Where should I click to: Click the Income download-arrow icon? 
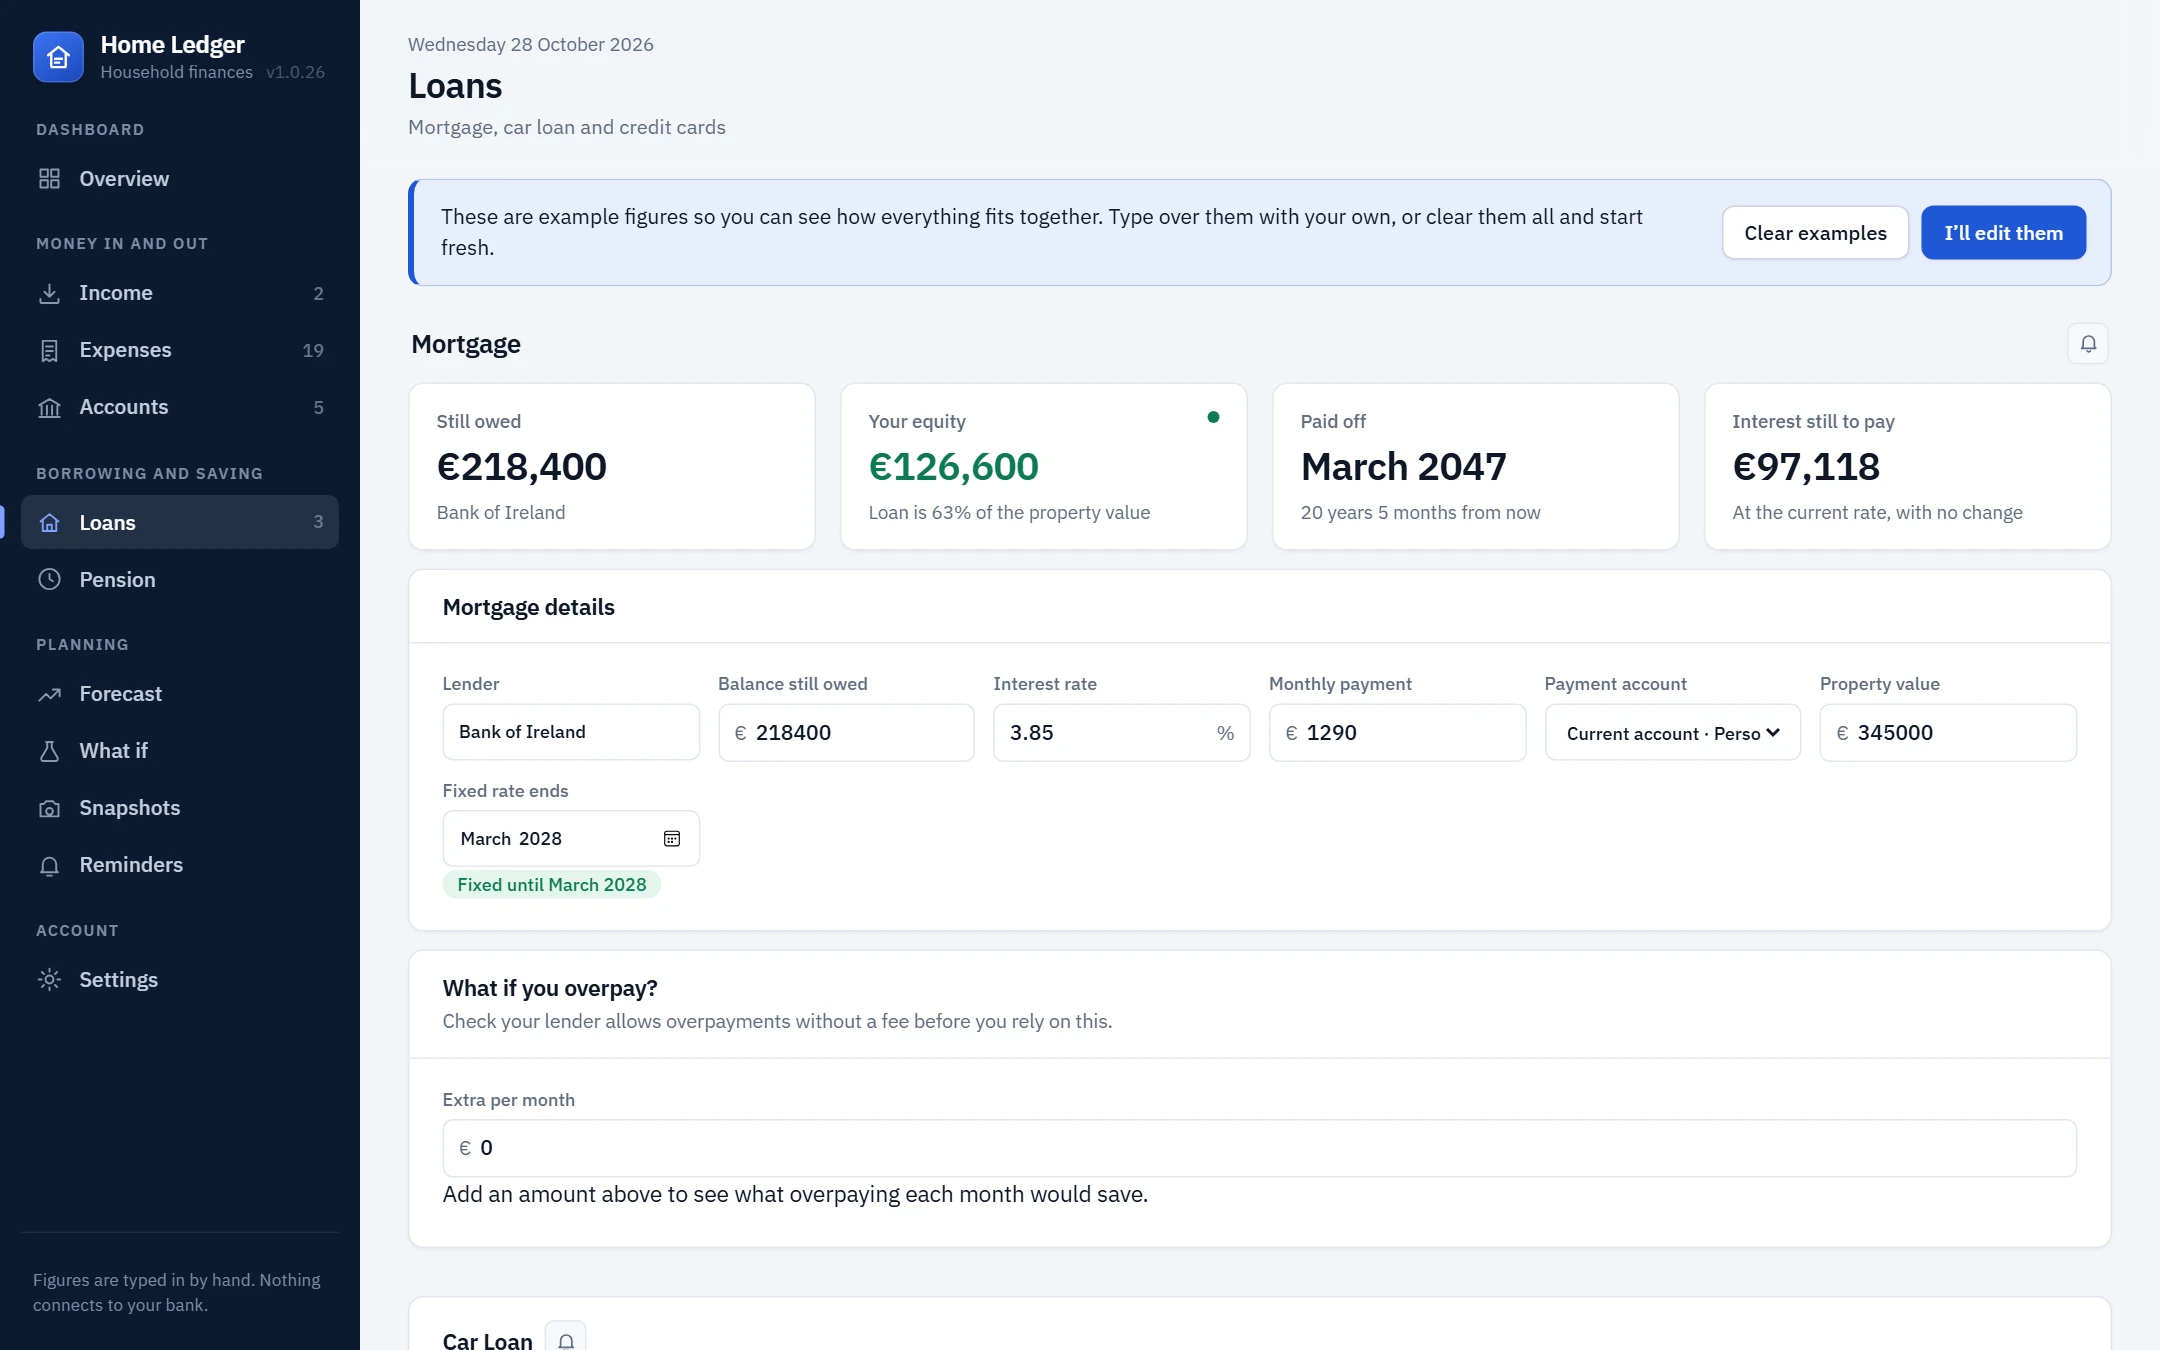click(49, 293)
